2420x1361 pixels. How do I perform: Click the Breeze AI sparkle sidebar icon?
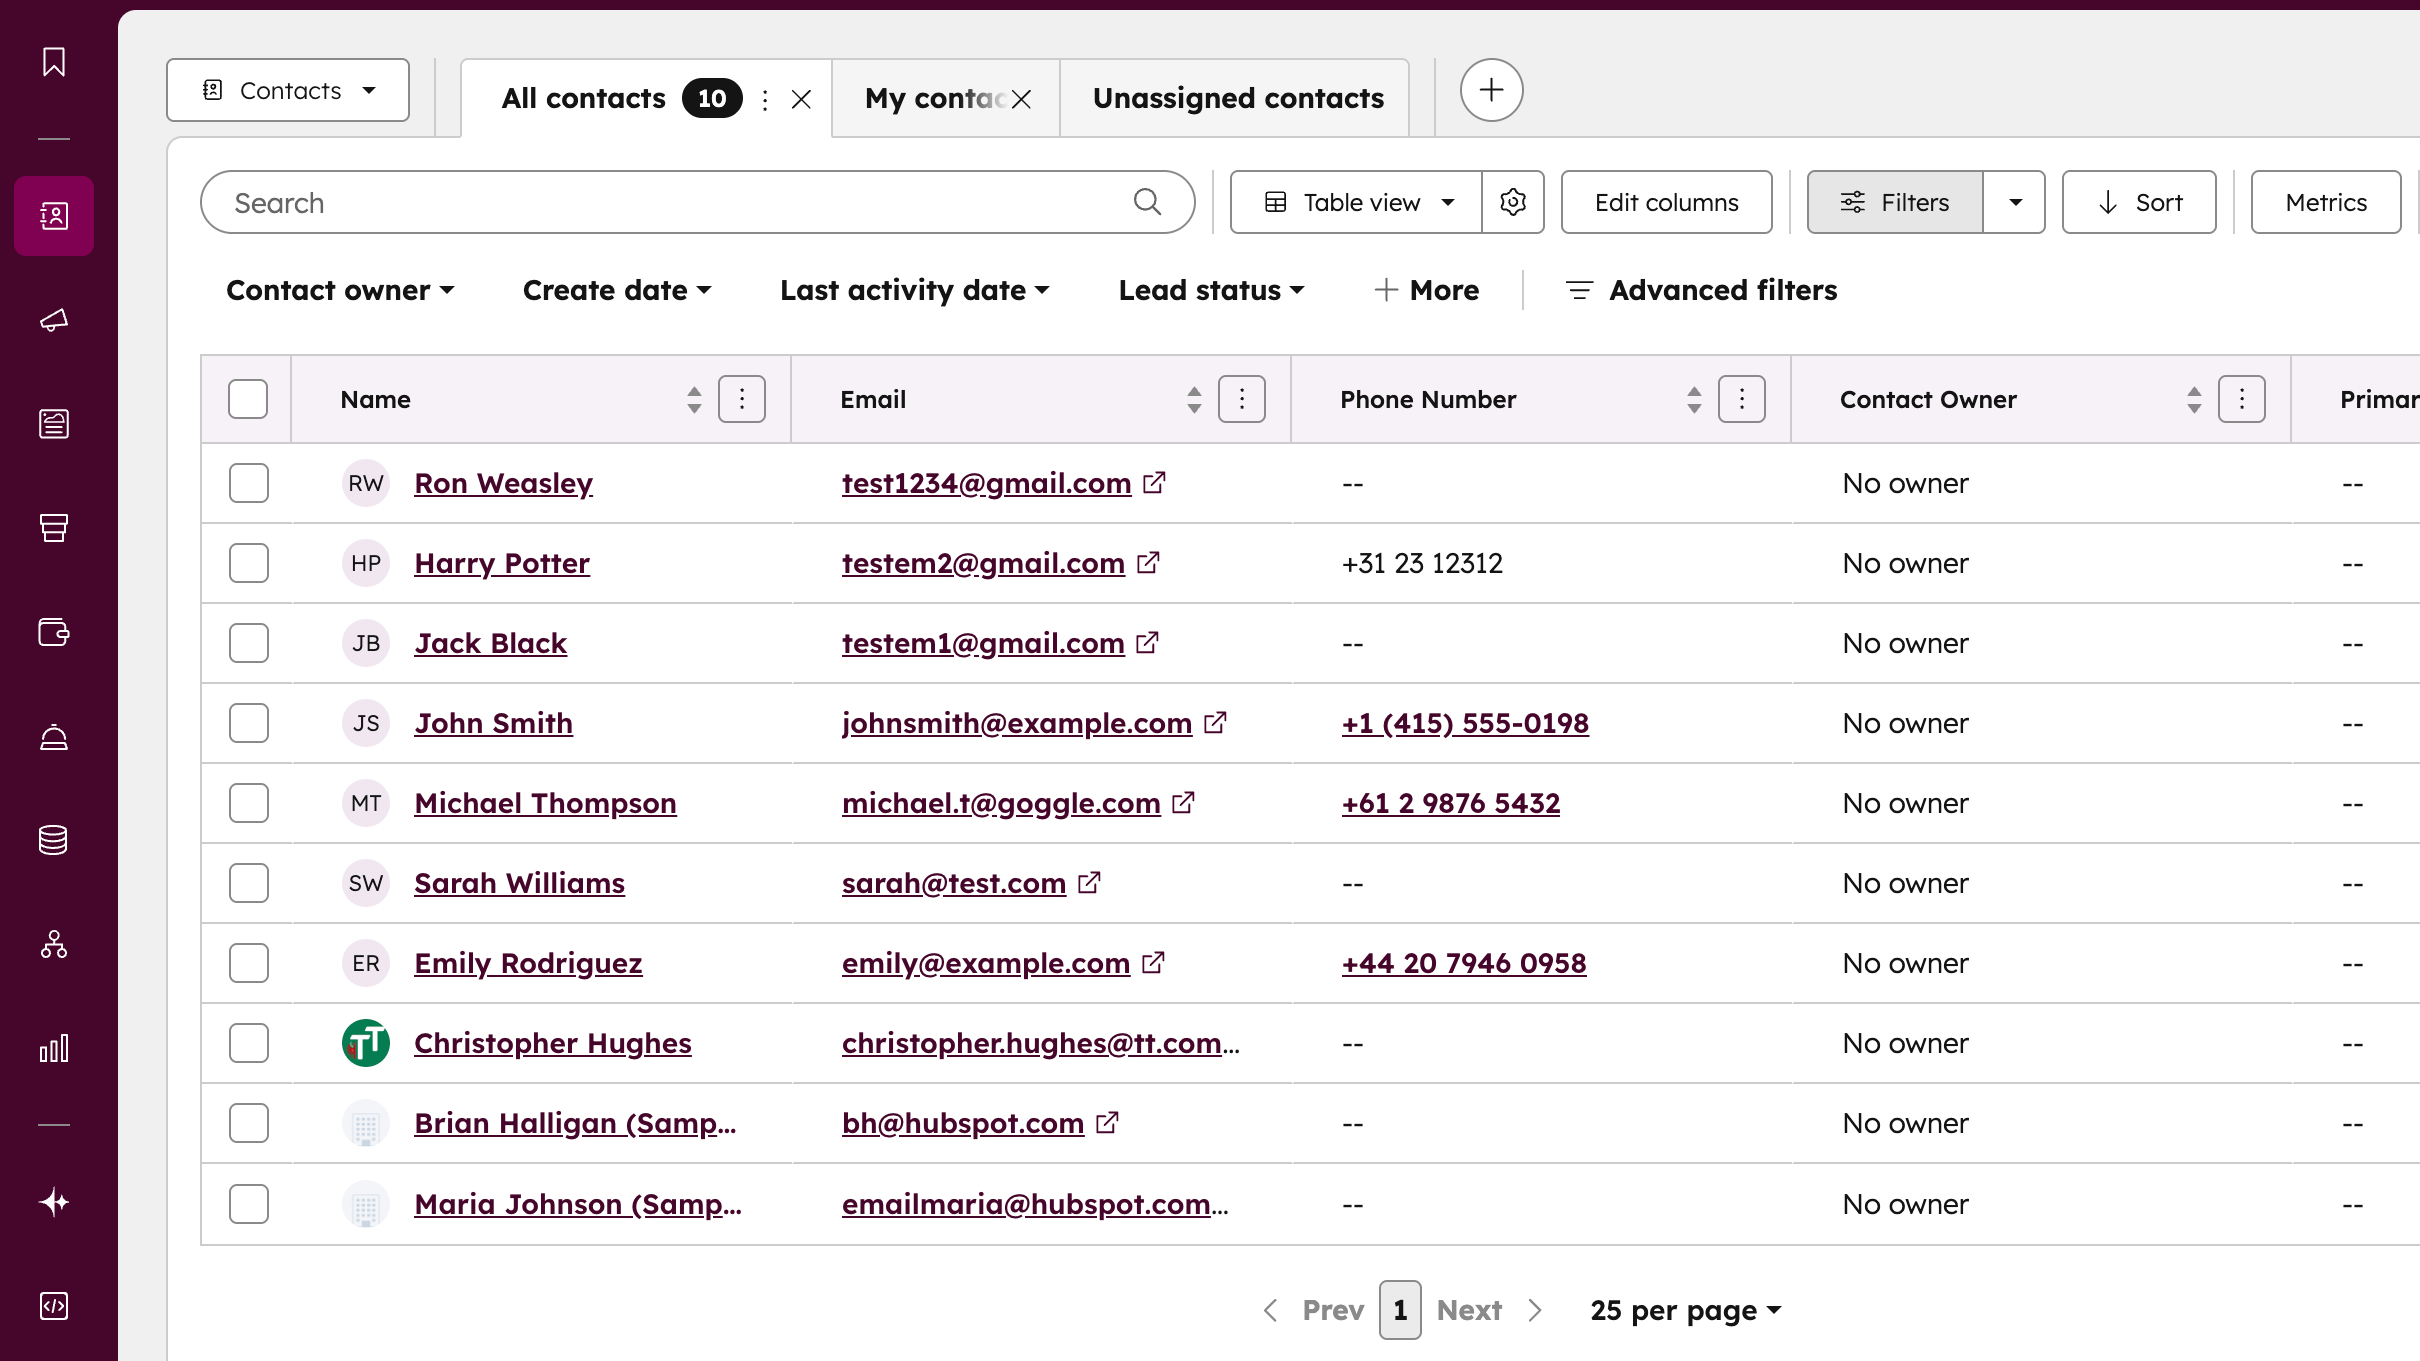(54, 1202)
